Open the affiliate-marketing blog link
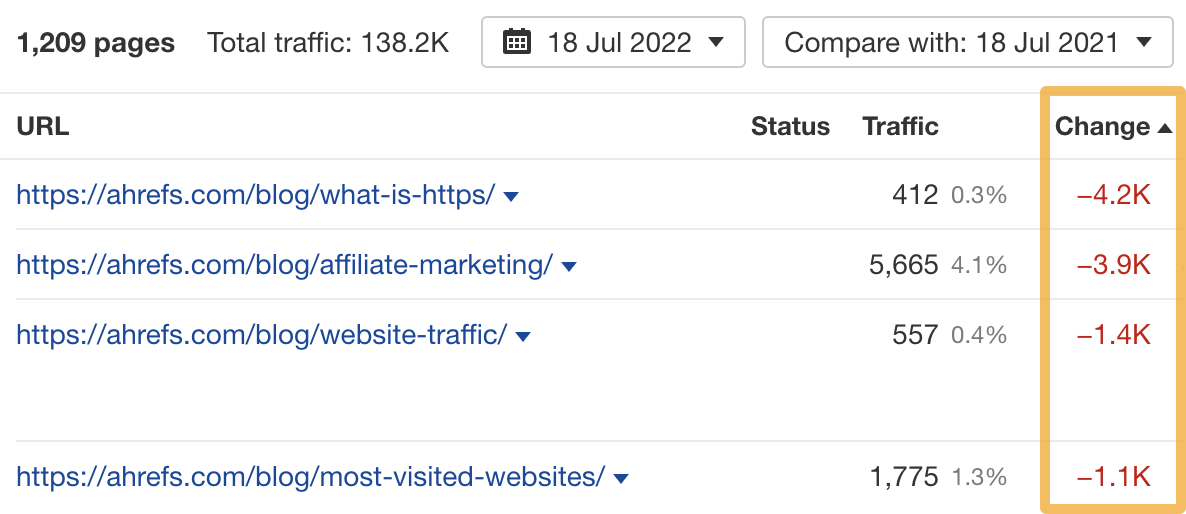Image resolution: width=1186 pixels, height=514 pixels. pos(284,265)
